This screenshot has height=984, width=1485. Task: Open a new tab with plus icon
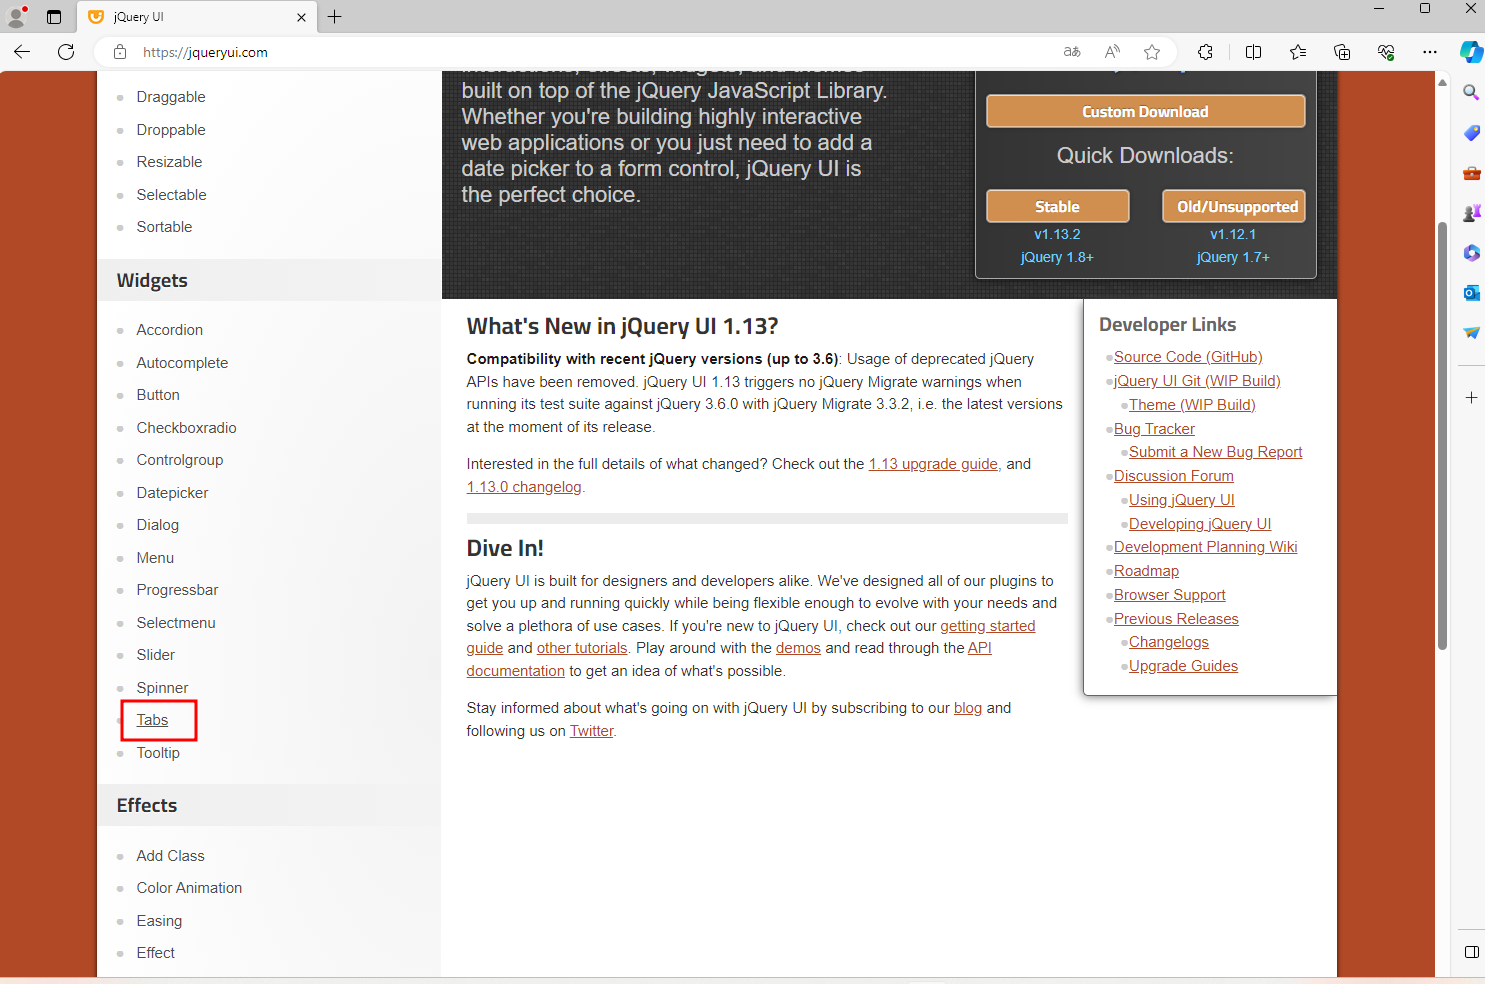[x=334, y=17]
